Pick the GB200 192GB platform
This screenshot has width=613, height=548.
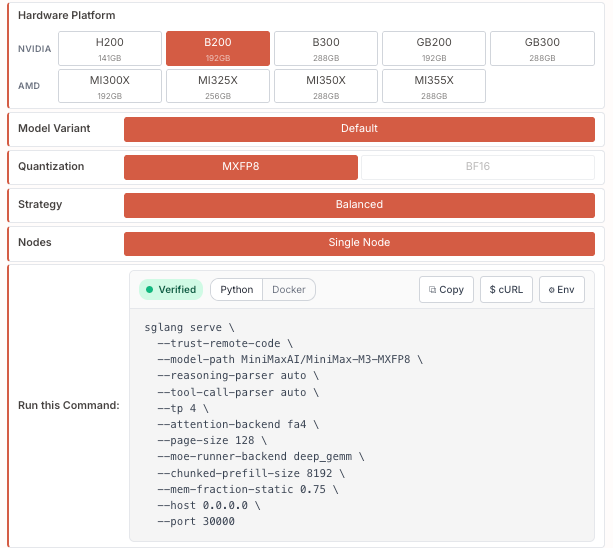(x=434, y=48)
